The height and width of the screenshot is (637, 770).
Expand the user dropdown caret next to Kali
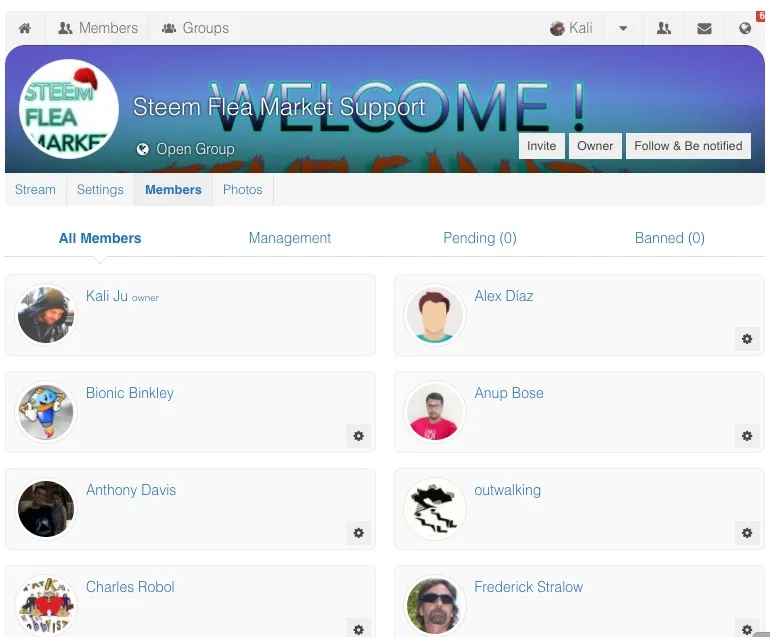[623, 28]
